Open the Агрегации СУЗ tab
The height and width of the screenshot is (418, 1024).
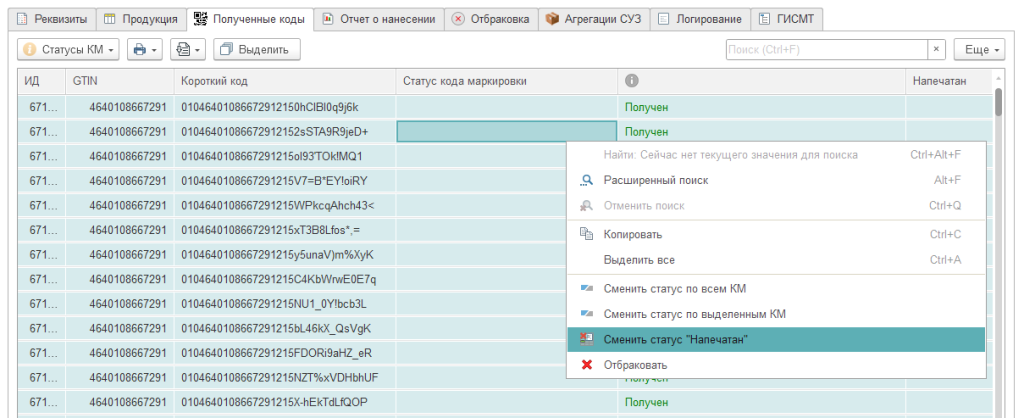594,19
